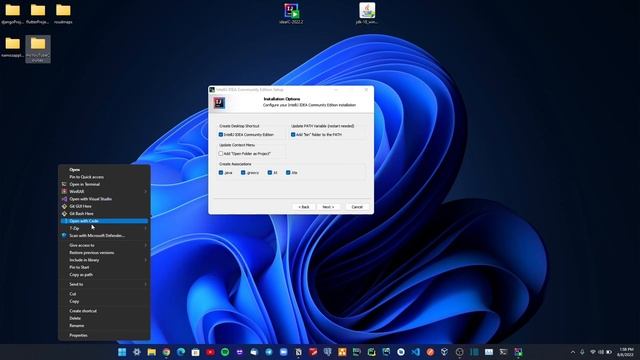Select Pin to Start
The image size is (640, 360).
click(104, 267)
